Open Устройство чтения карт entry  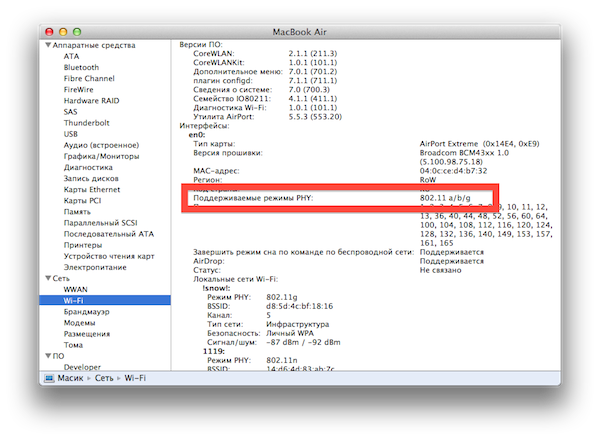[109, 256]
